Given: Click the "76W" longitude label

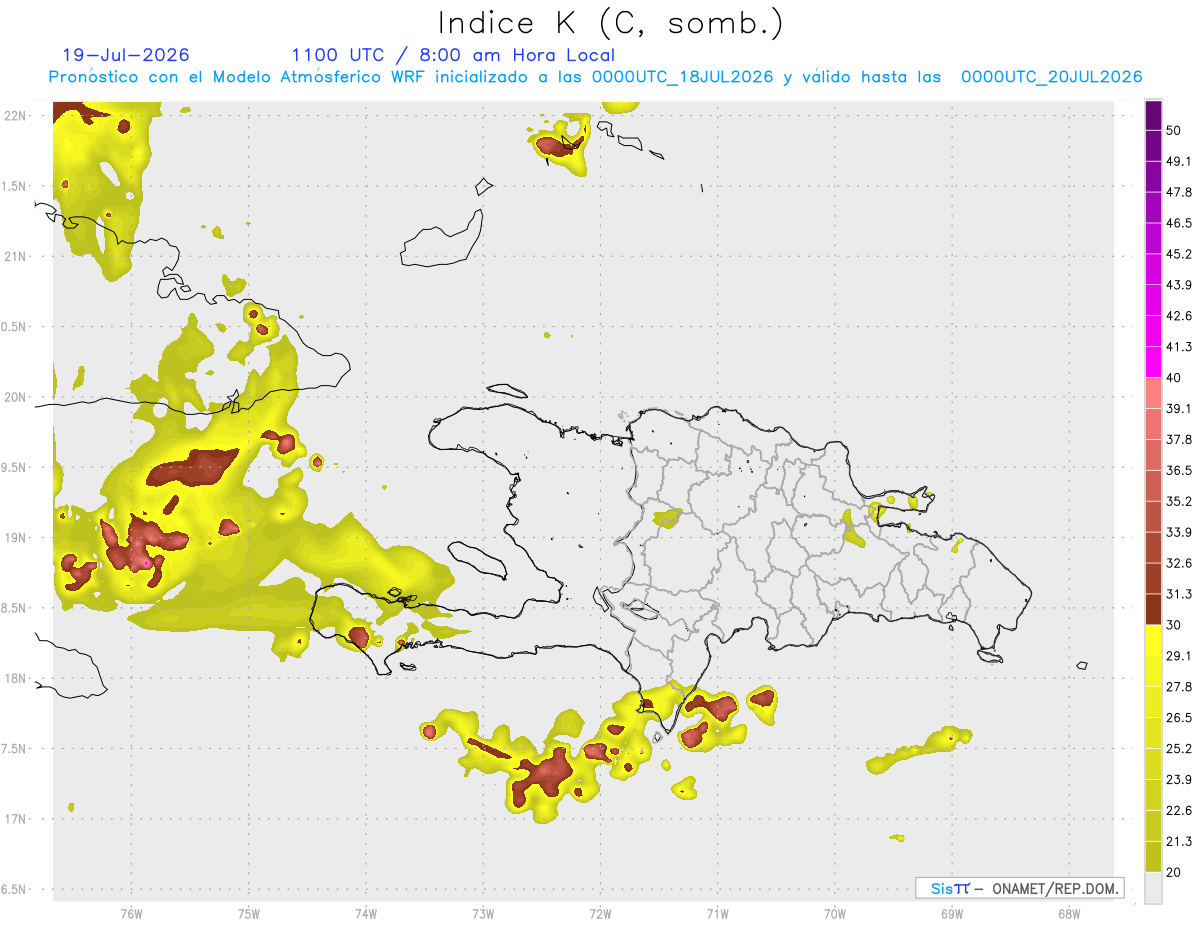Looking at the screenshot, I should tap(131, 912).
